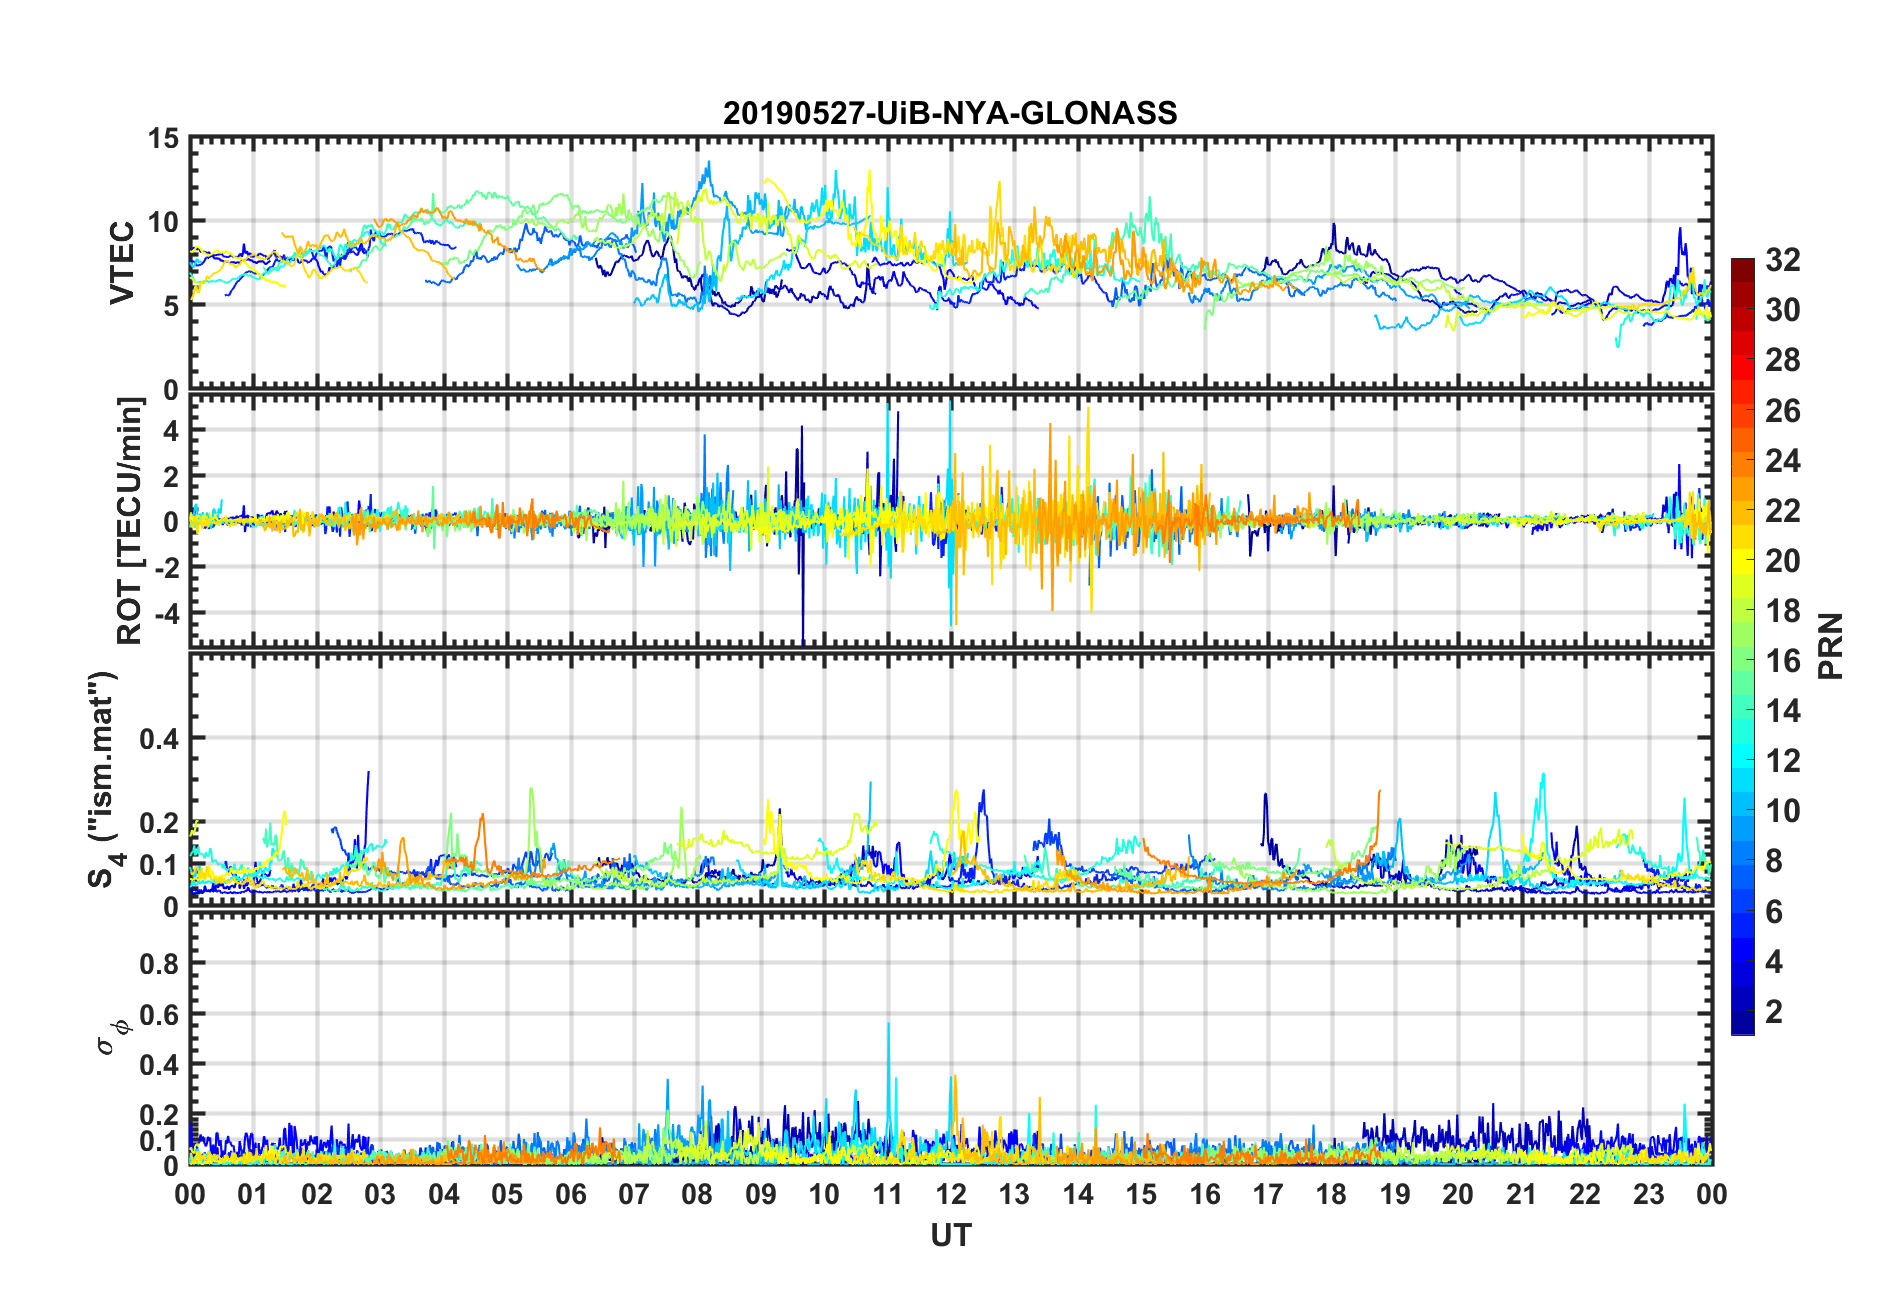Click the 21 tick on the UT axis
The width and height of the screenshot is (1902, 1292).
coord(1522,1194)
